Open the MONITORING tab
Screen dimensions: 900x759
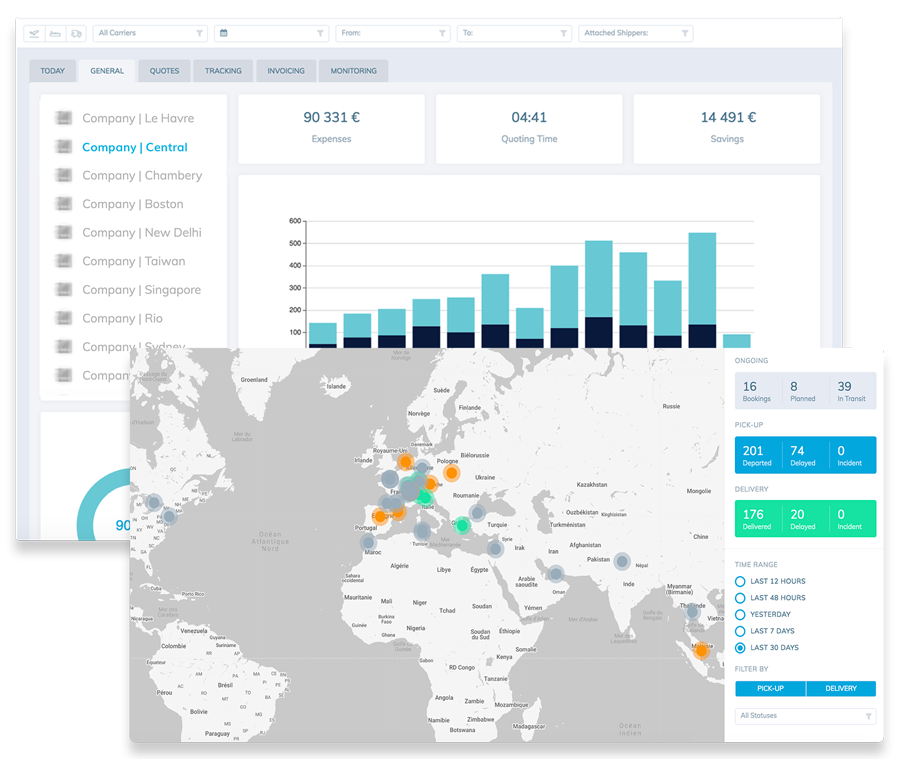[x=353, y=71]
